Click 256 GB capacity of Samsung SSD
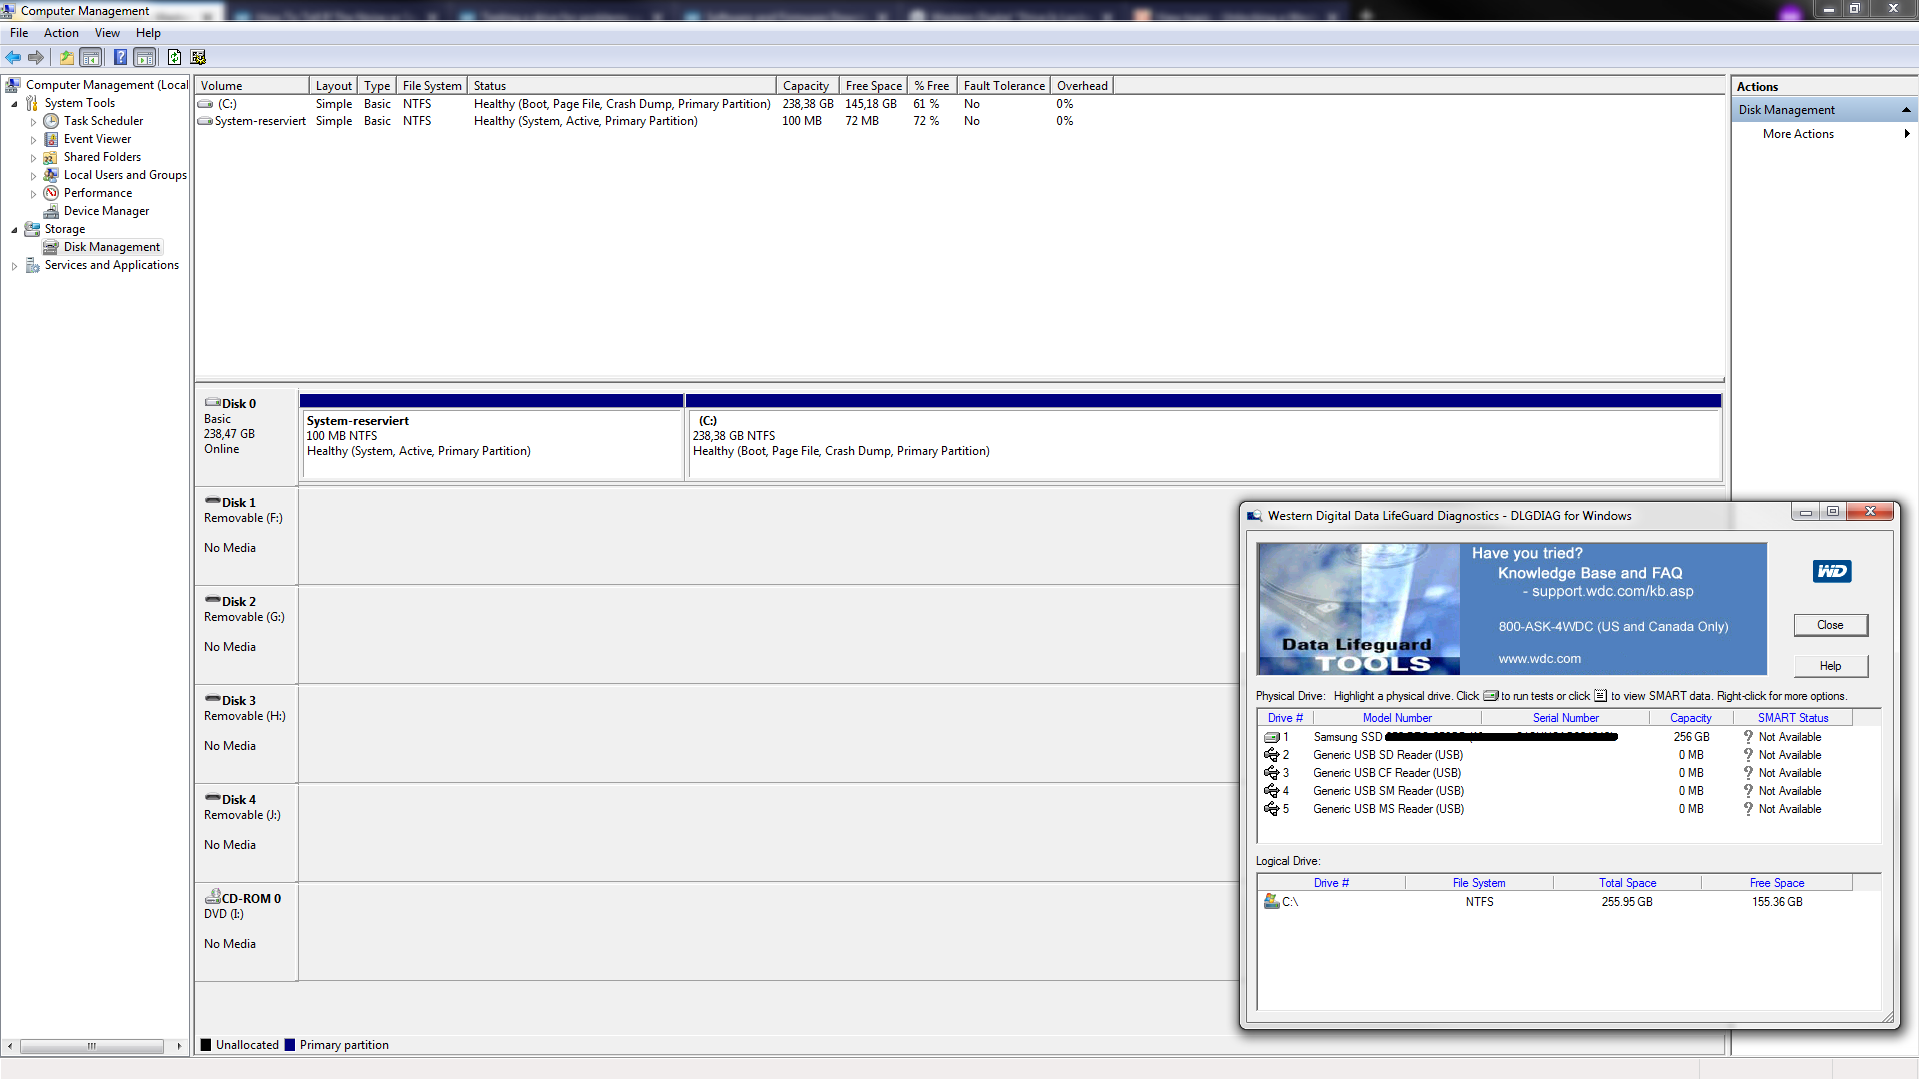 [1691, 737]
